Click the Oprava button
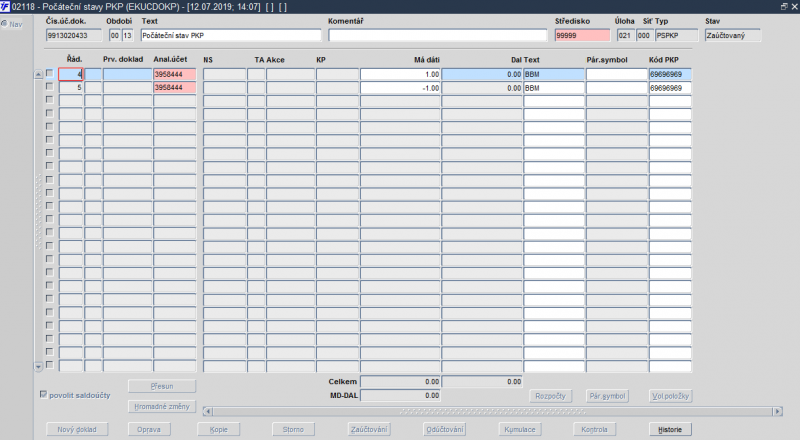The height and width of the screenshot is (440, 800). click(x=148, y=429)
